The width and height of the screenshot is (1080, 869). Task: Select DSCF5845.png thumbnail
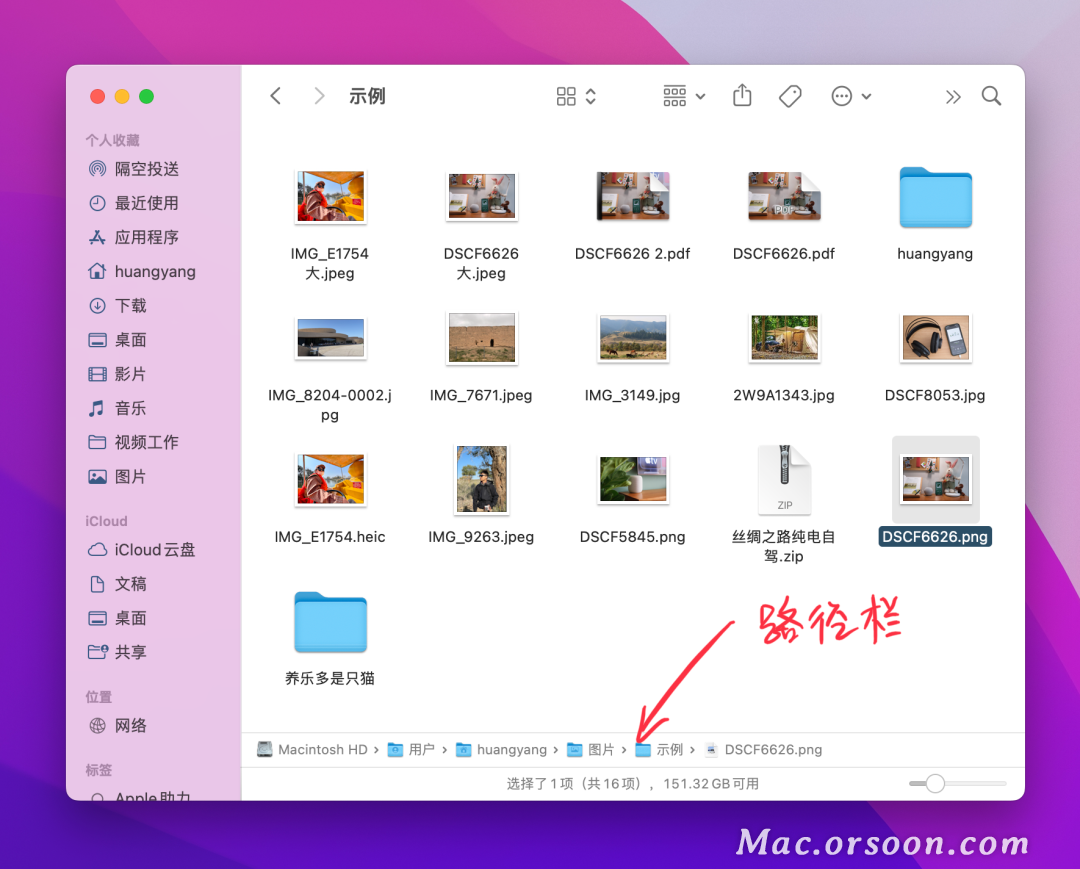coord(633,479)
